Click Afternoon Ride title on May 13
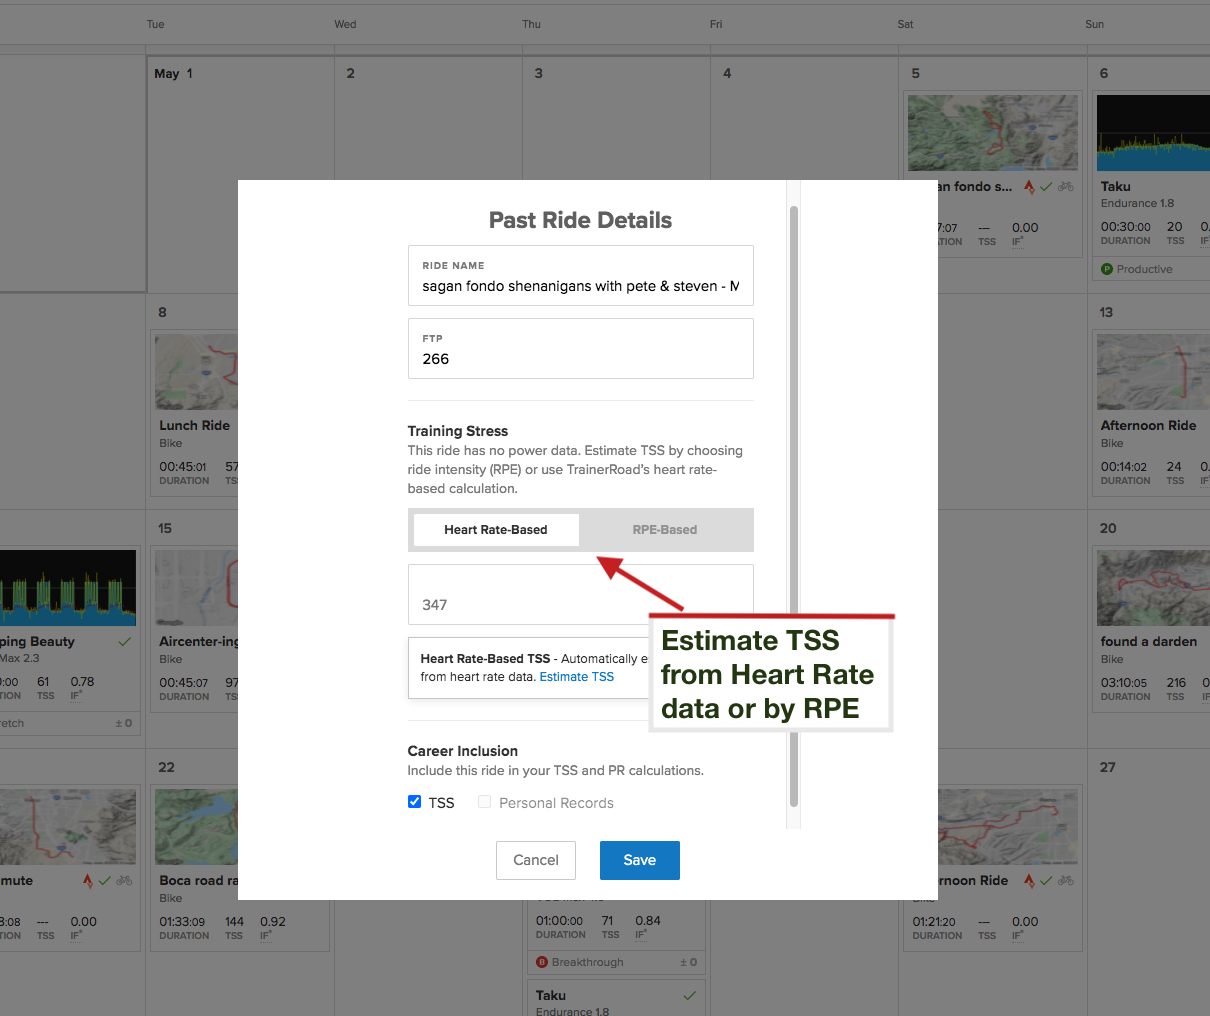1210x1016 pixels. (1149, 425)
